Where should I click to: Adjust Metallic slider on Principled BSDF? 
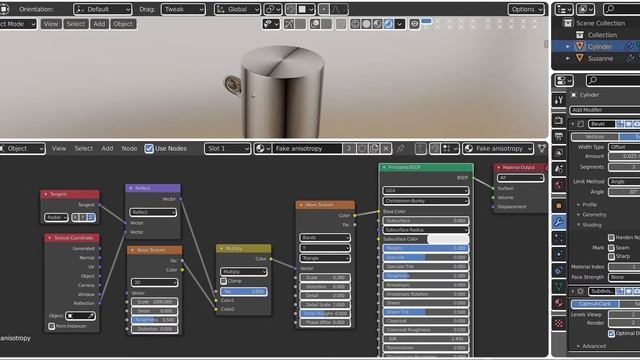pos(425,248)
